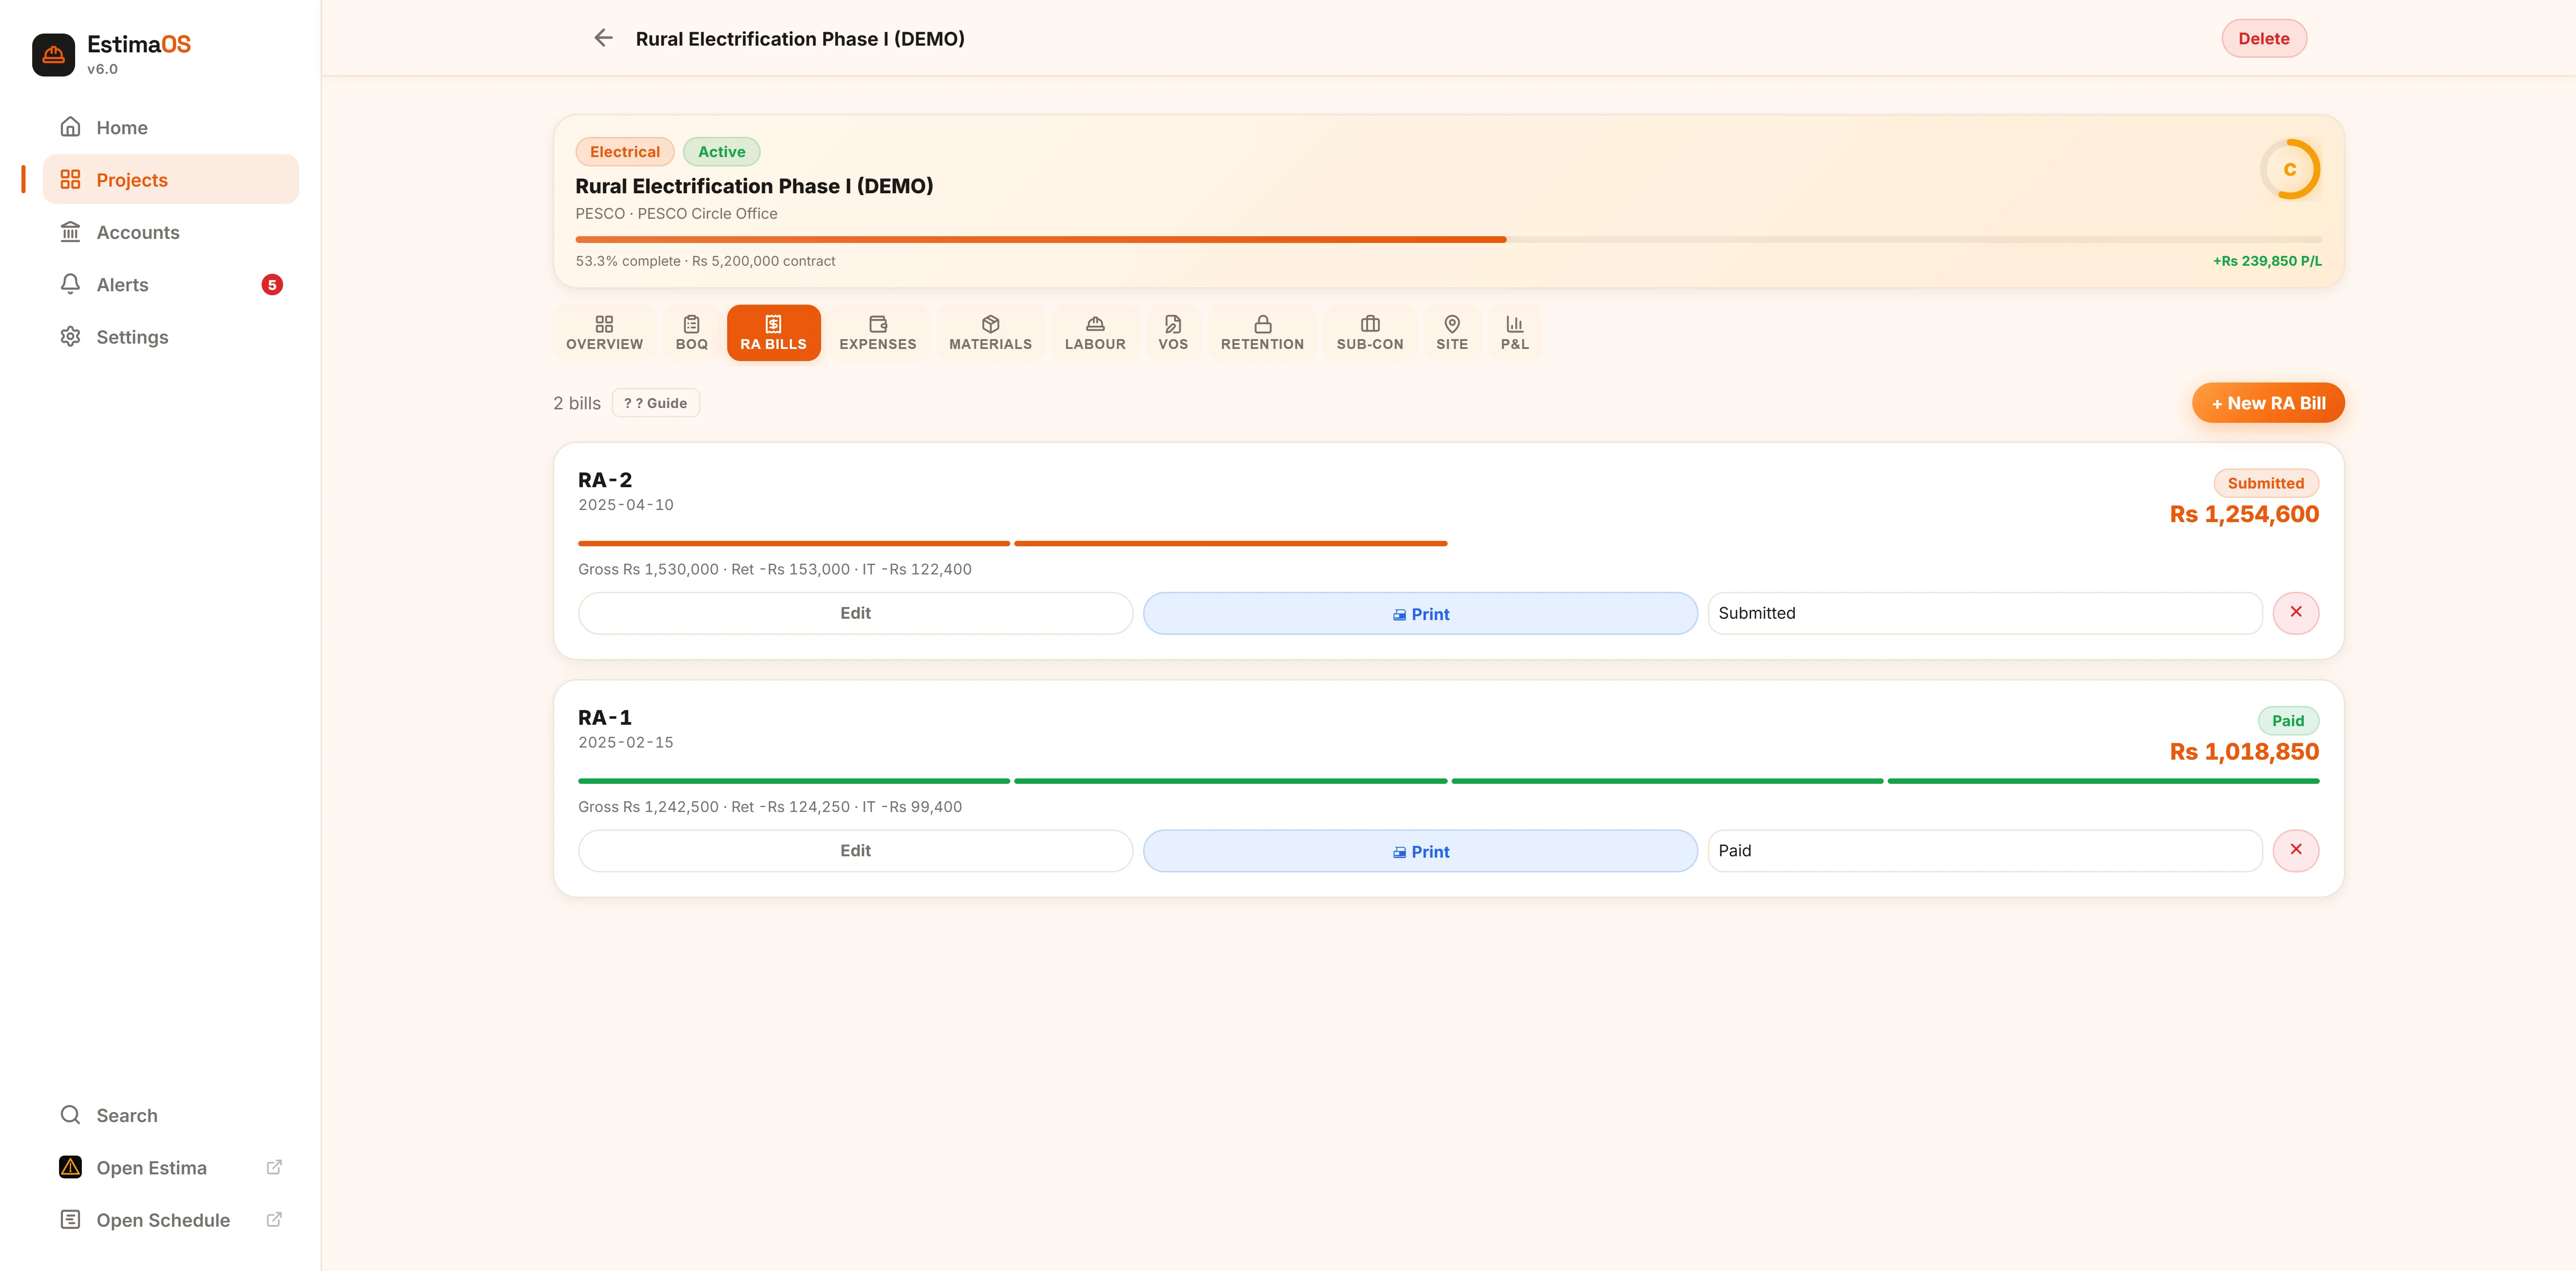
Task: Open the Overview tab
Action: click(x=604, y=333)
